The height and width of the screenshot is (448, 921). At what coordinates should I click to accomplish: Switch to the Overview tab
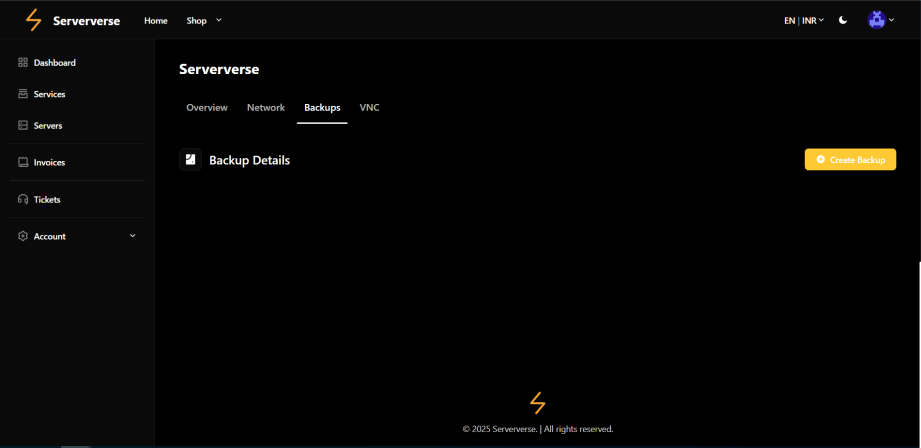point(207,108)
